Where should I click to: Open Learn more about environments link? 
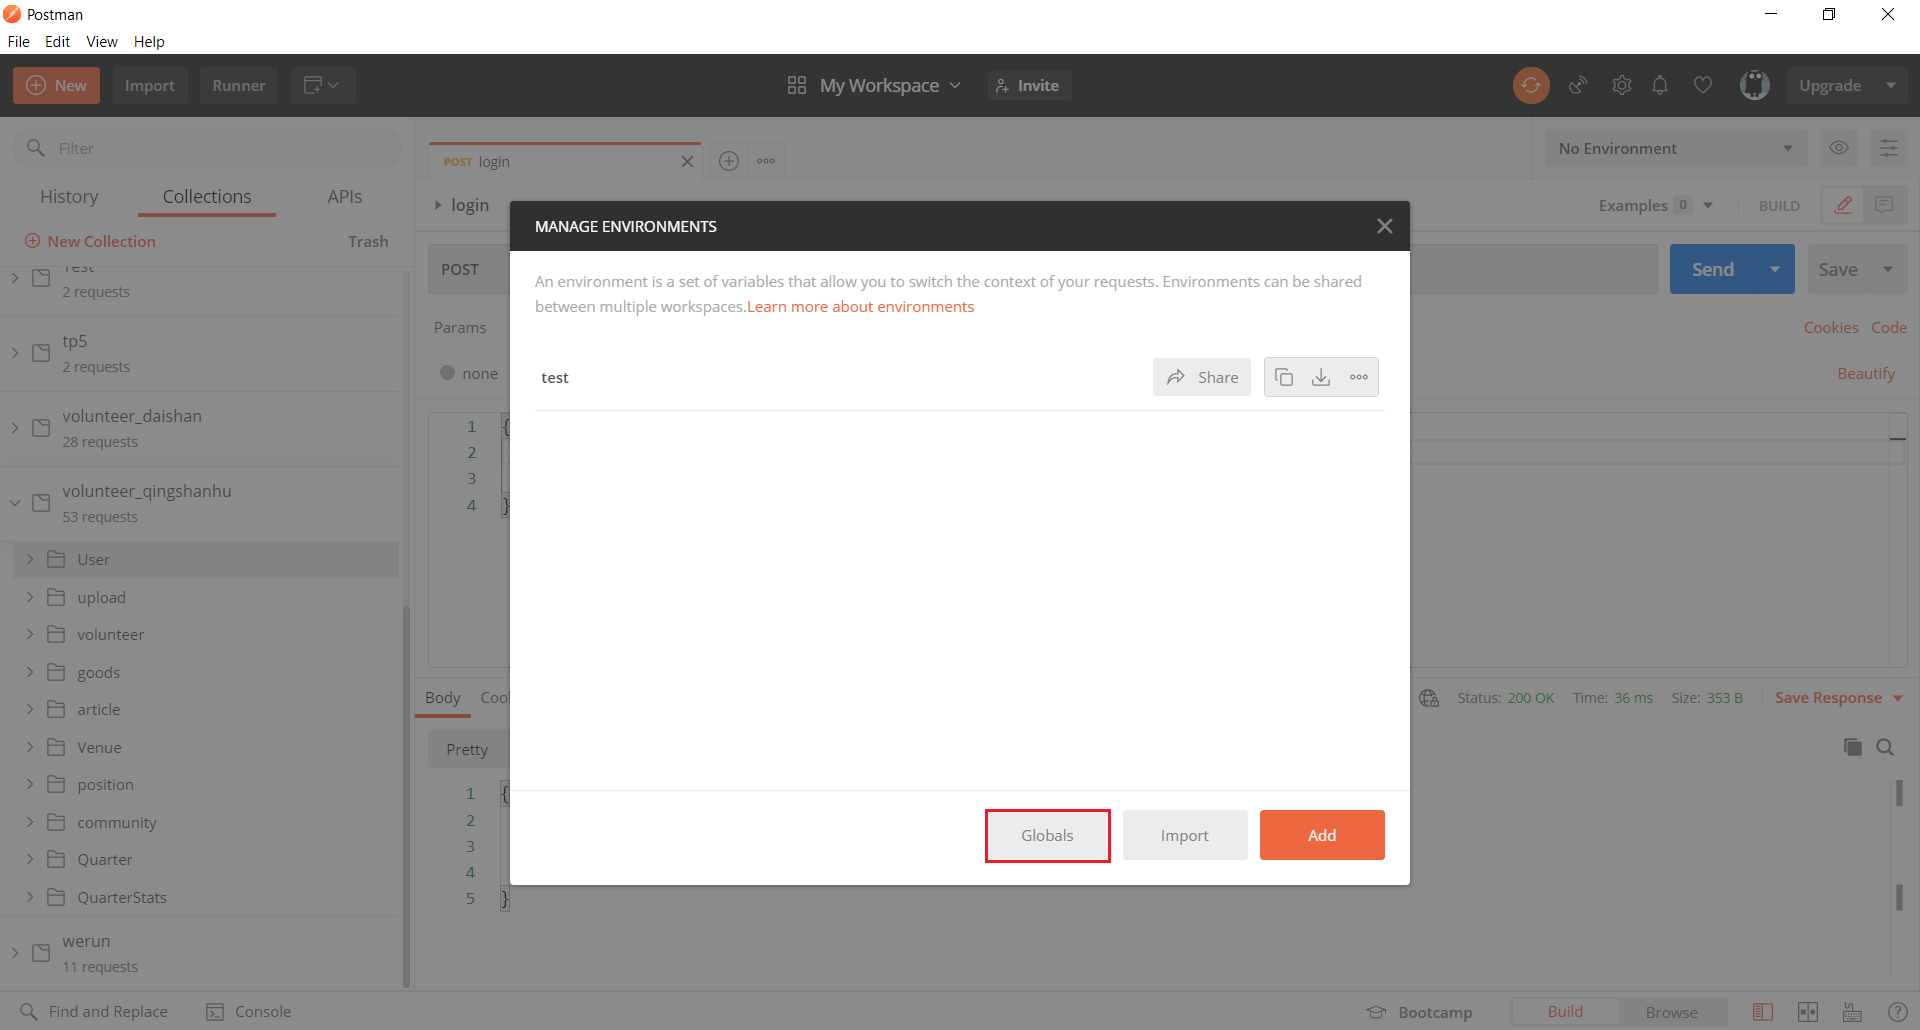pos(860,307)
